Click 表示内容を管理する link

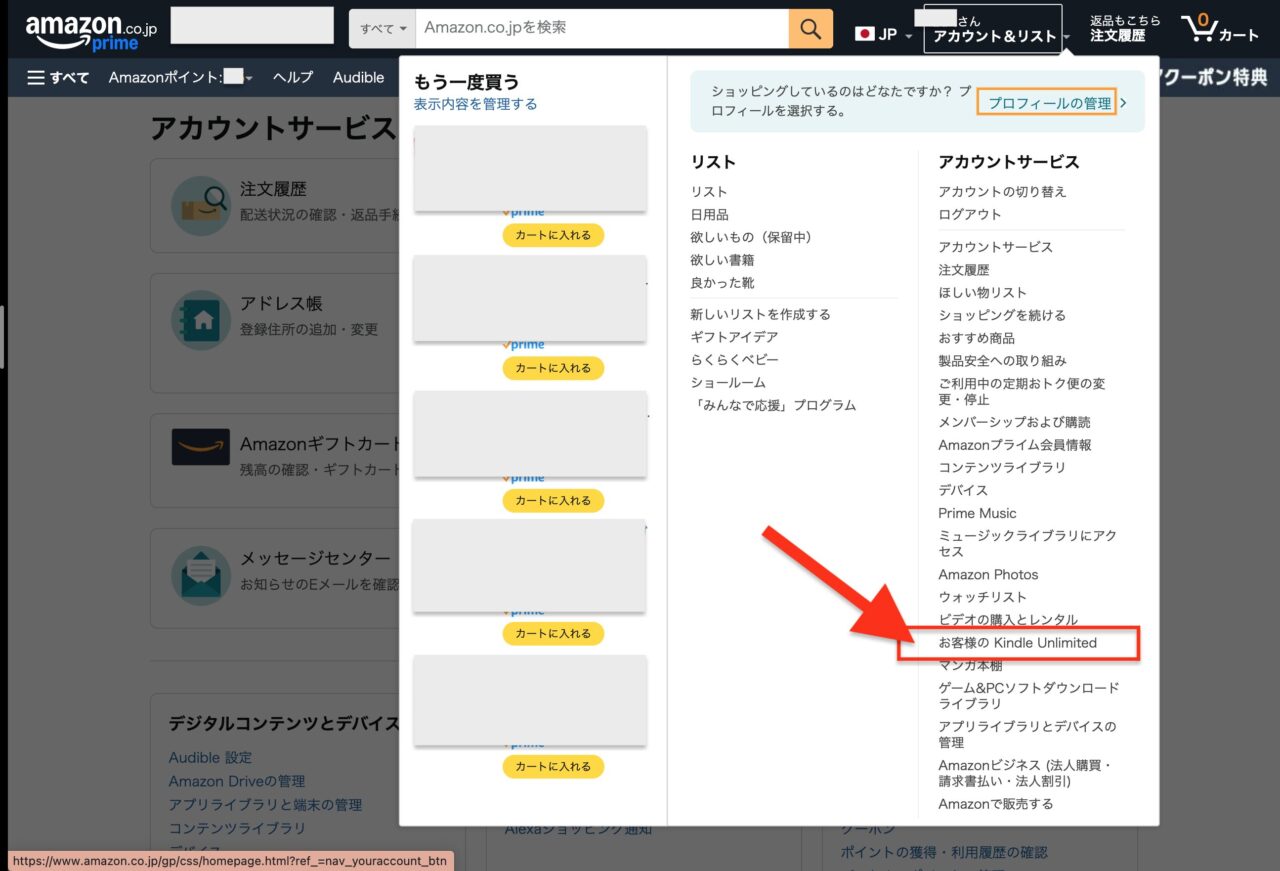click(475, 104)
